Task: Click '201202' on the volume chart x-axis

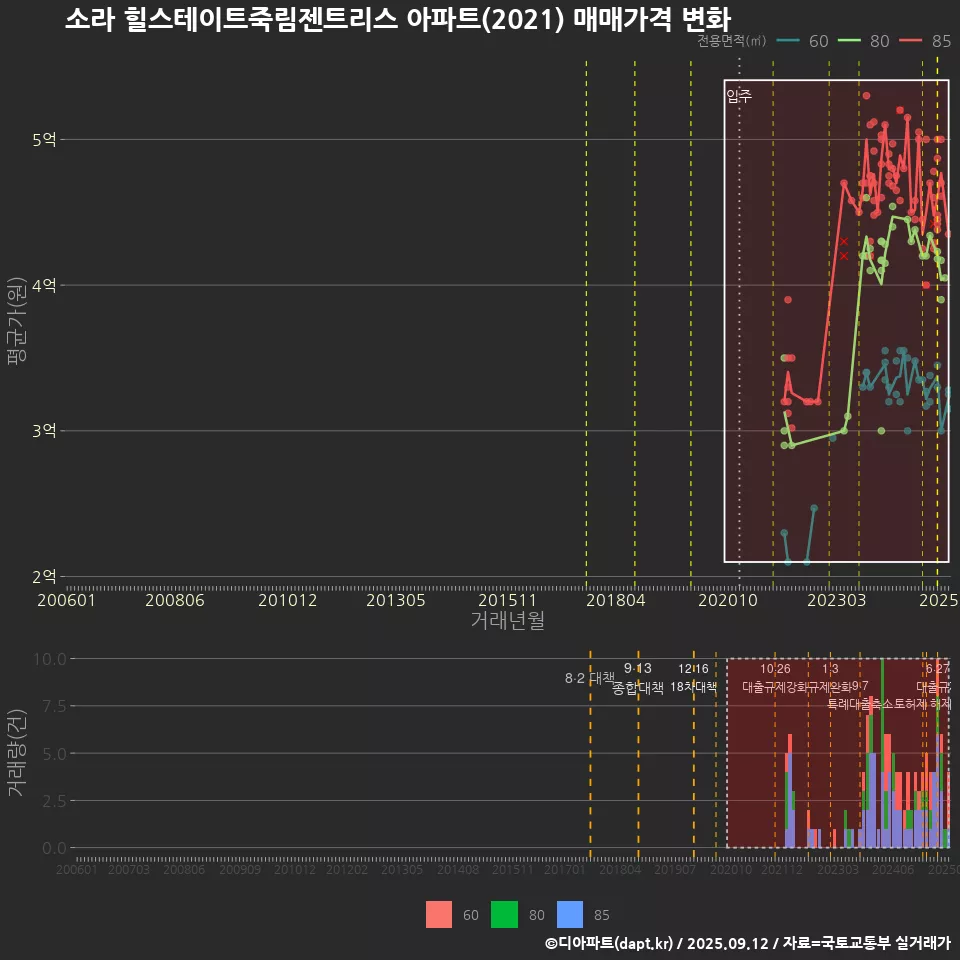Action: click(347, 869)
